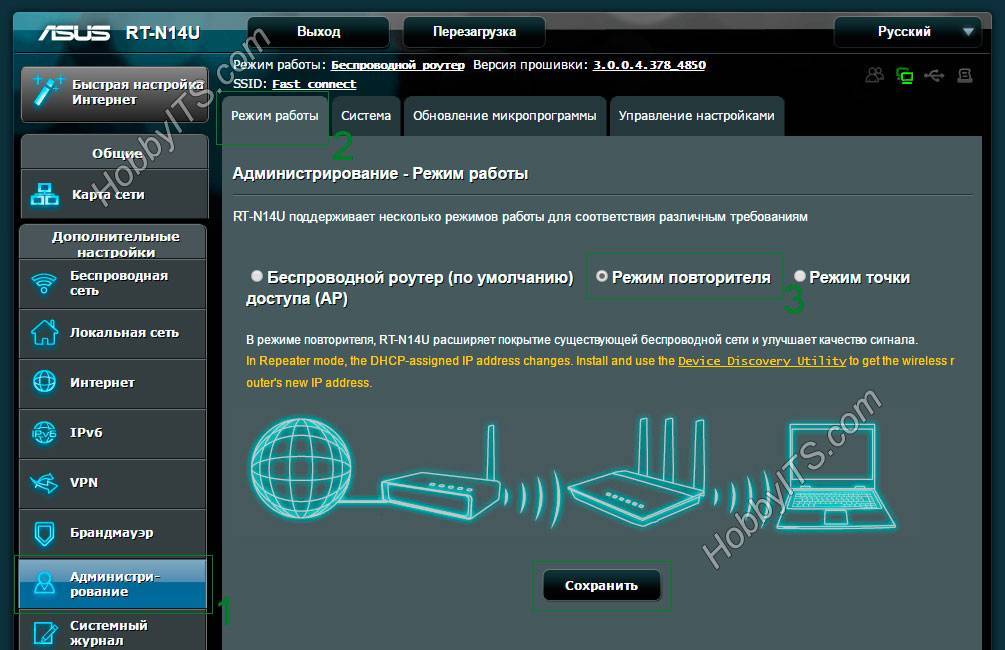The height and width of the screenshot is (650, 1005).
Task: Click the guest network status icon
Action: point(875,75)
